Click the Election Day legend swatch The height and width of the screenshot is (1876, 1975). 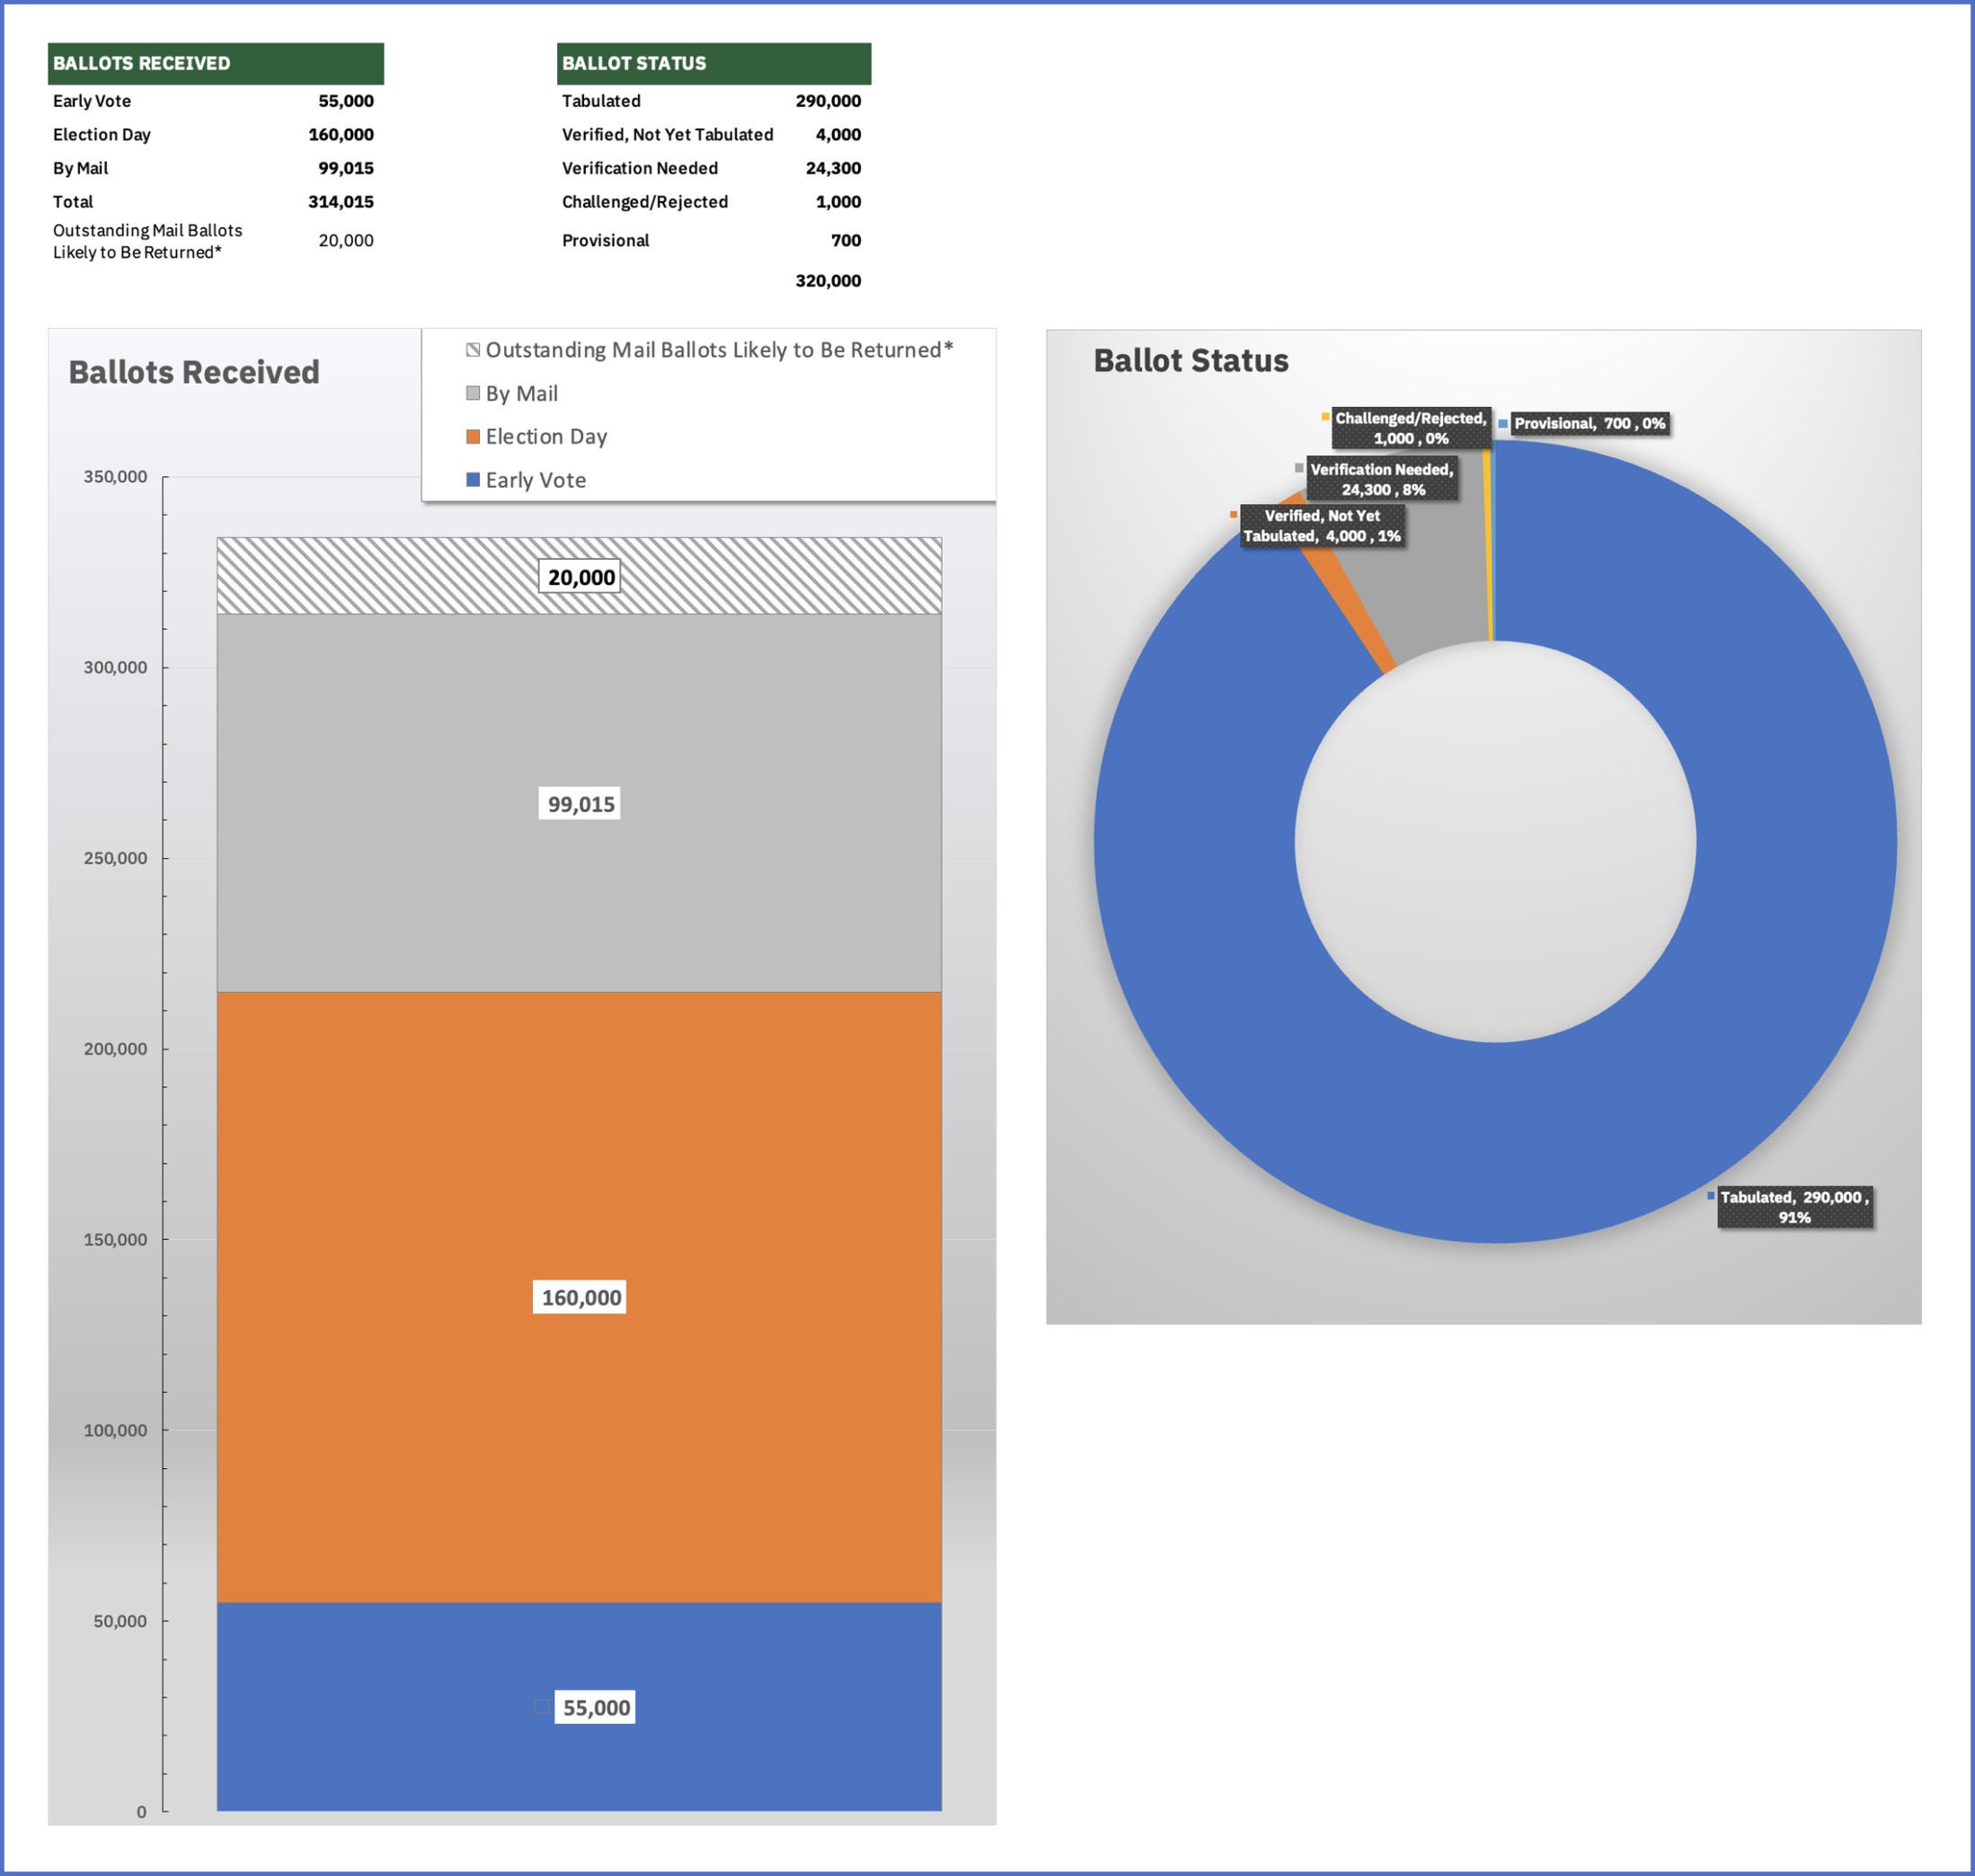click(473, 436)
